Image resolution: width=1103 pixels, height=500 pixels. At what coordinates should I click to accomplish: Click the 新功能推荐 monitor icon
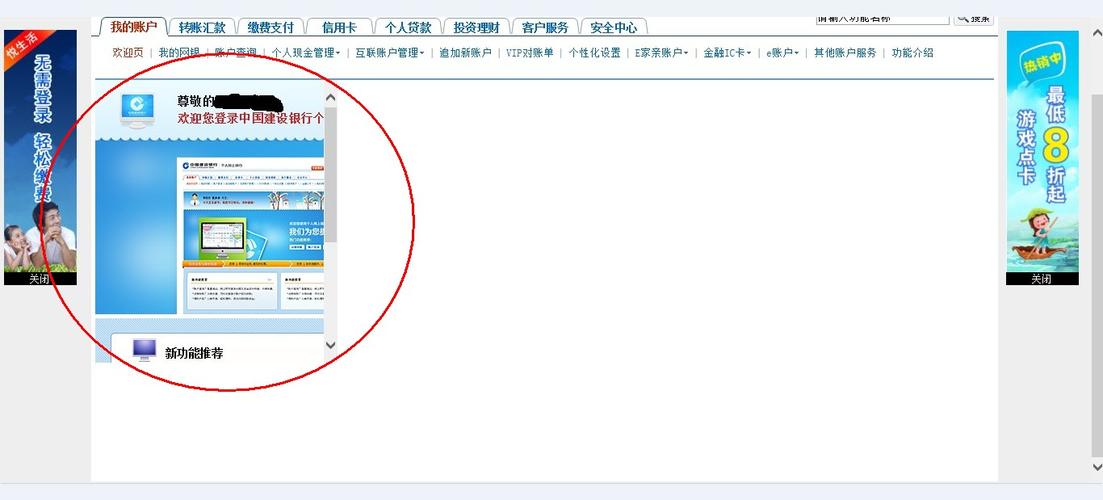[144, 350]
